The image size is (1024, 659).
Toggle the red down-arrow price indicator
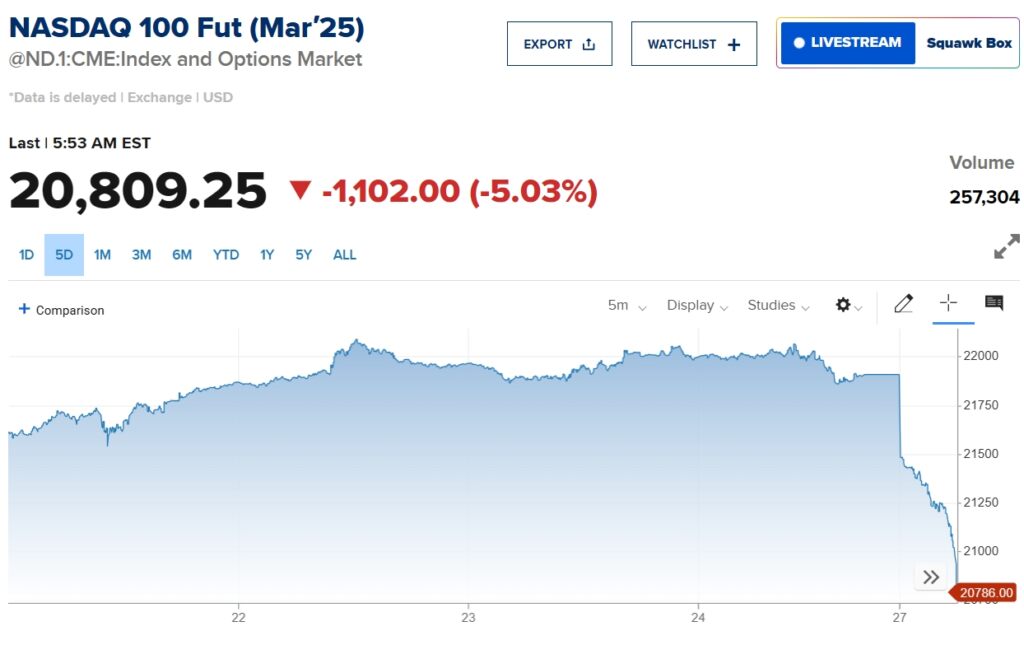(298, 192)
